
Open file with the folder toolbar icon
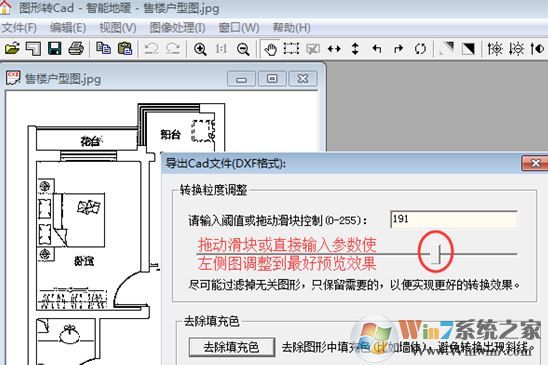pos(12,48)
